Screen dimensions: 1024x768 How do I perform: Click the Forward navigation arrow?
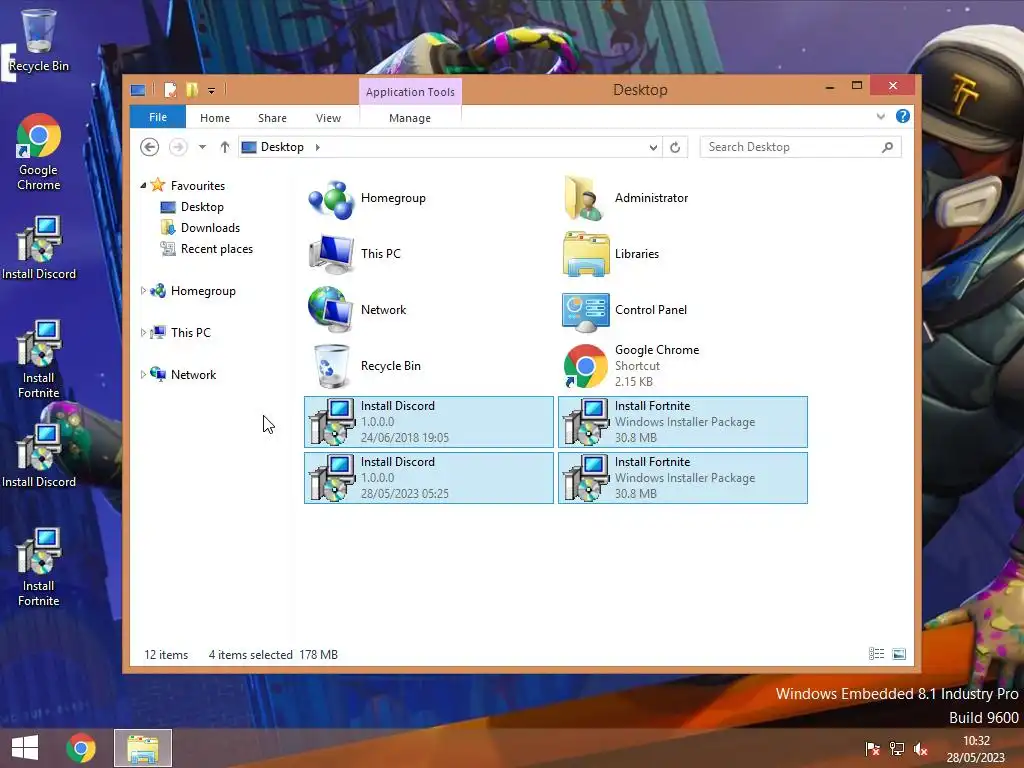(178, 147)
